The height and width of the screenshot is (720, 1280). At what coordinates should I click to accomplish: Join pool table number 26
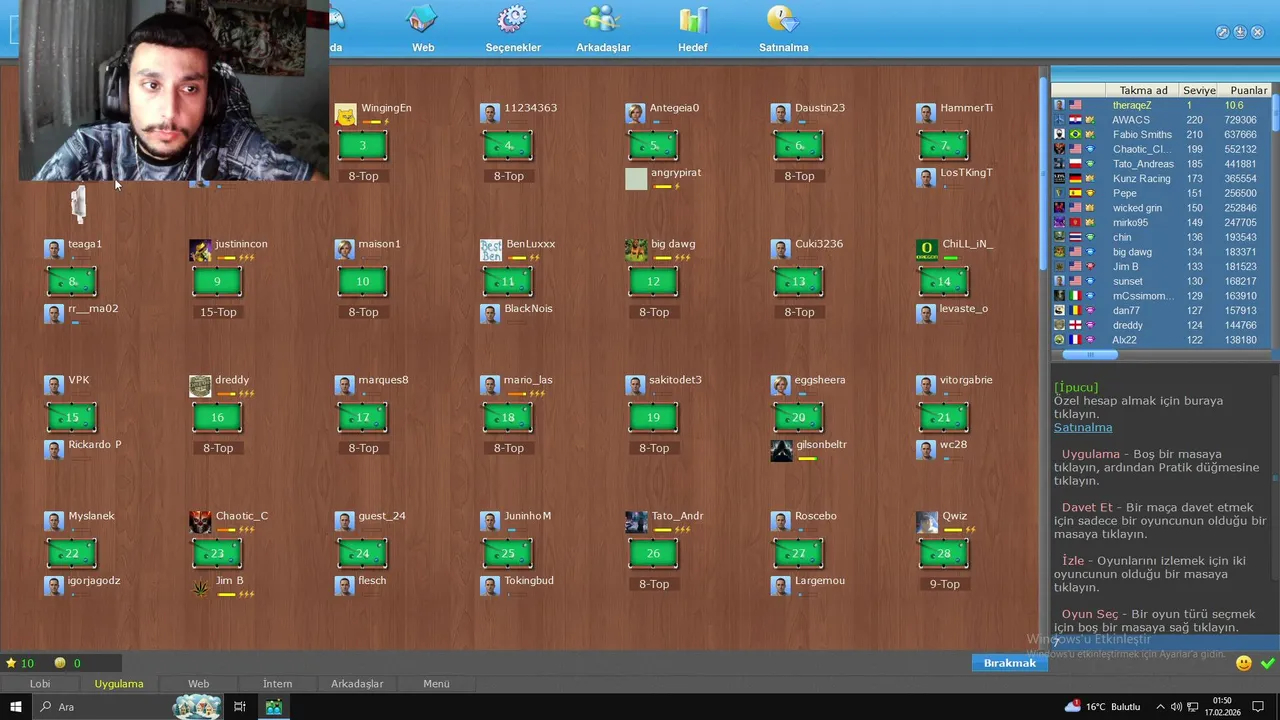(653, 554)
